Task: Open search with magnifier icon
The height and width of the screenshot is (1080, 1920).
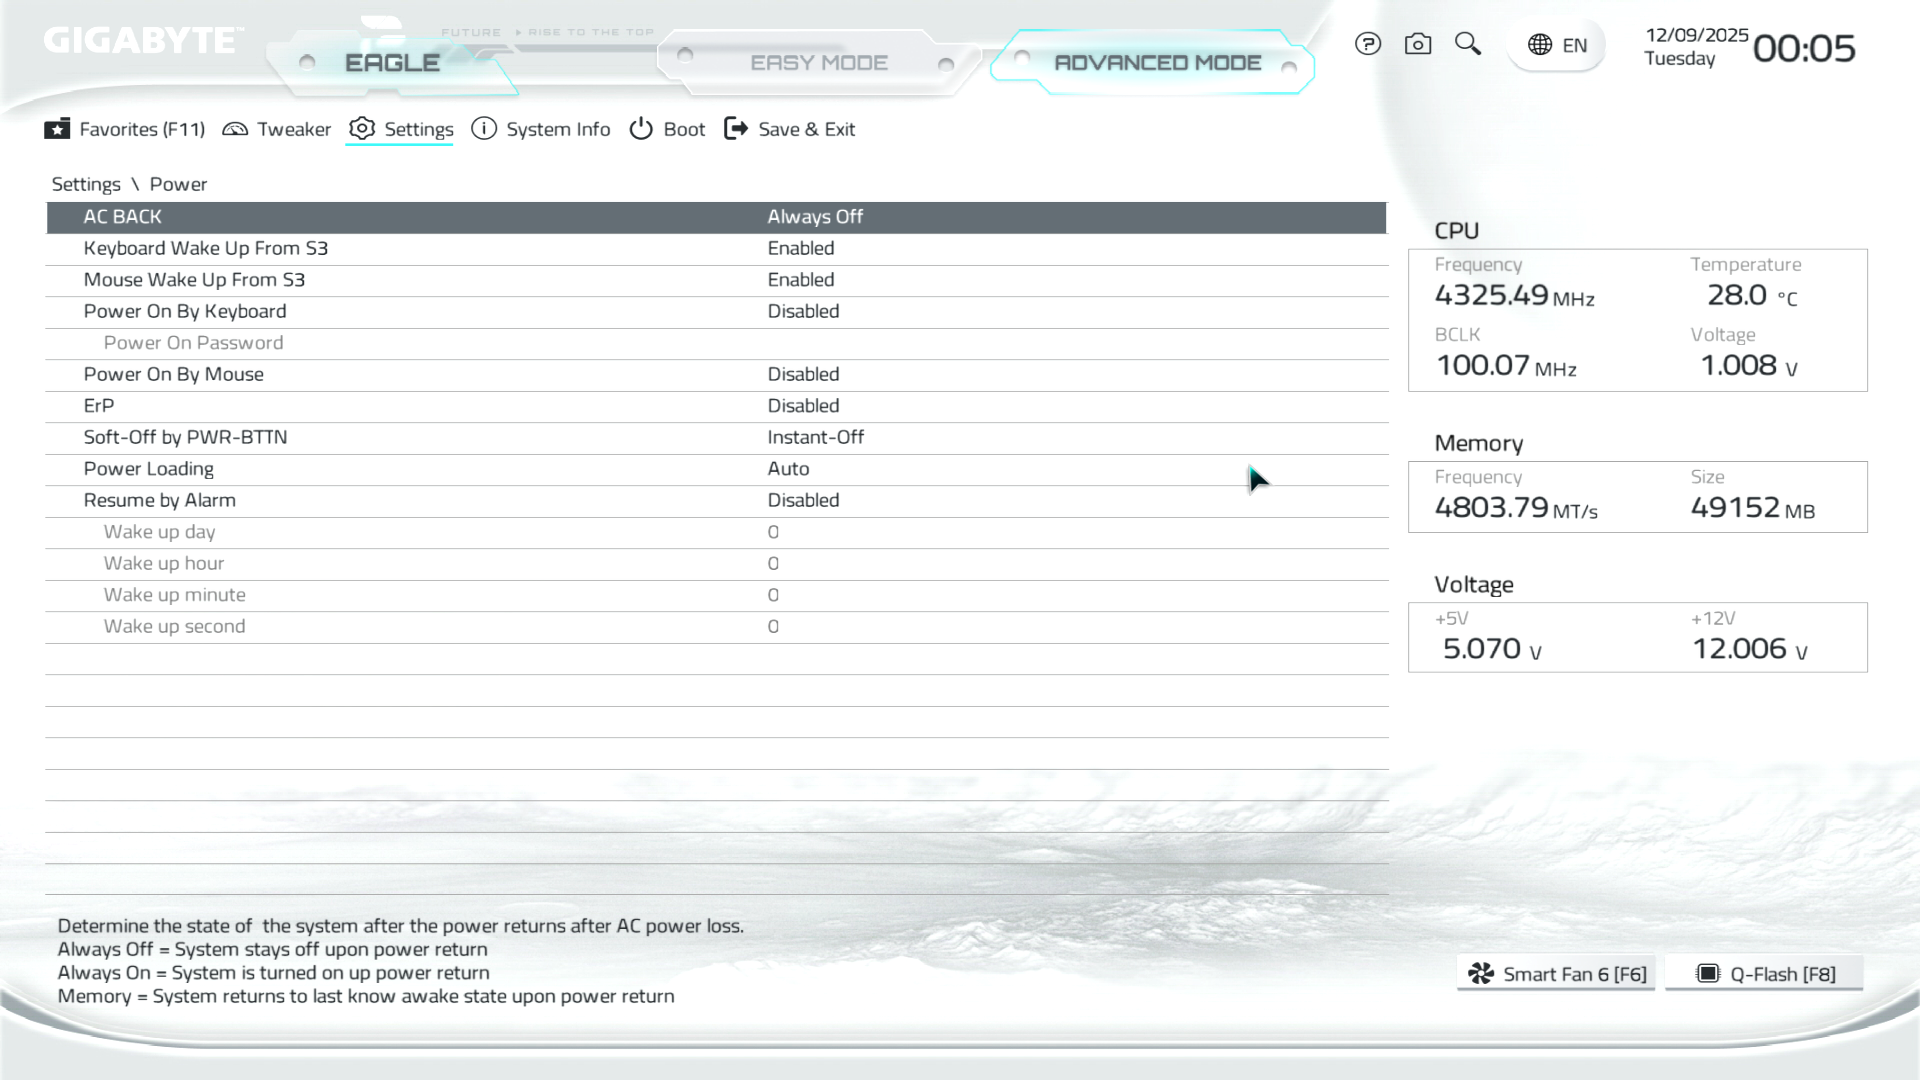Action: pos(1467,44)
